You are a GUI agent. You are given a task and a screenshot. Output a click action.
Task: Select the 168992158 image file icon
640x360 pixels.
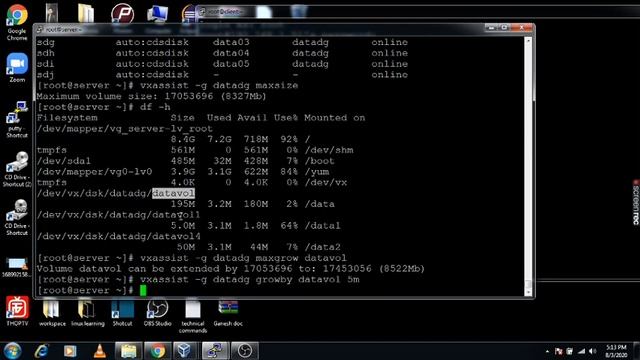(x=17, y=267)
